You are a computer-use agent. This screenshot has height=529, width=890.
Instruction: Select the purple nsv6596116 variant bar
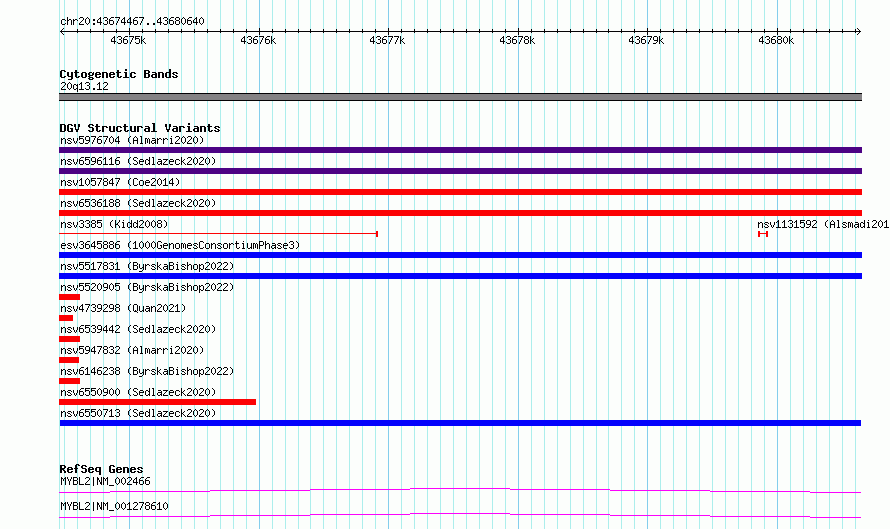pyautogui.click(x=460, y=171)
